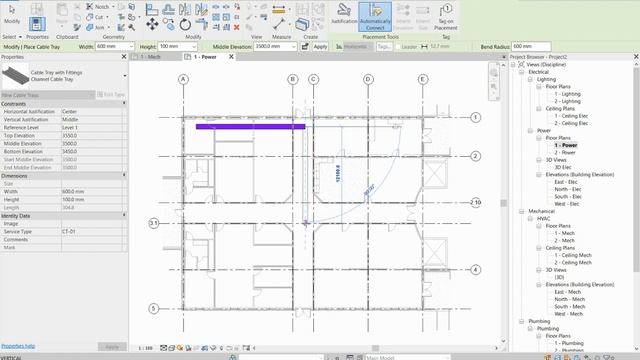Open the Height dropdown in options bar
The height and width of the screenshot is (360, 640).
(194, 47)
